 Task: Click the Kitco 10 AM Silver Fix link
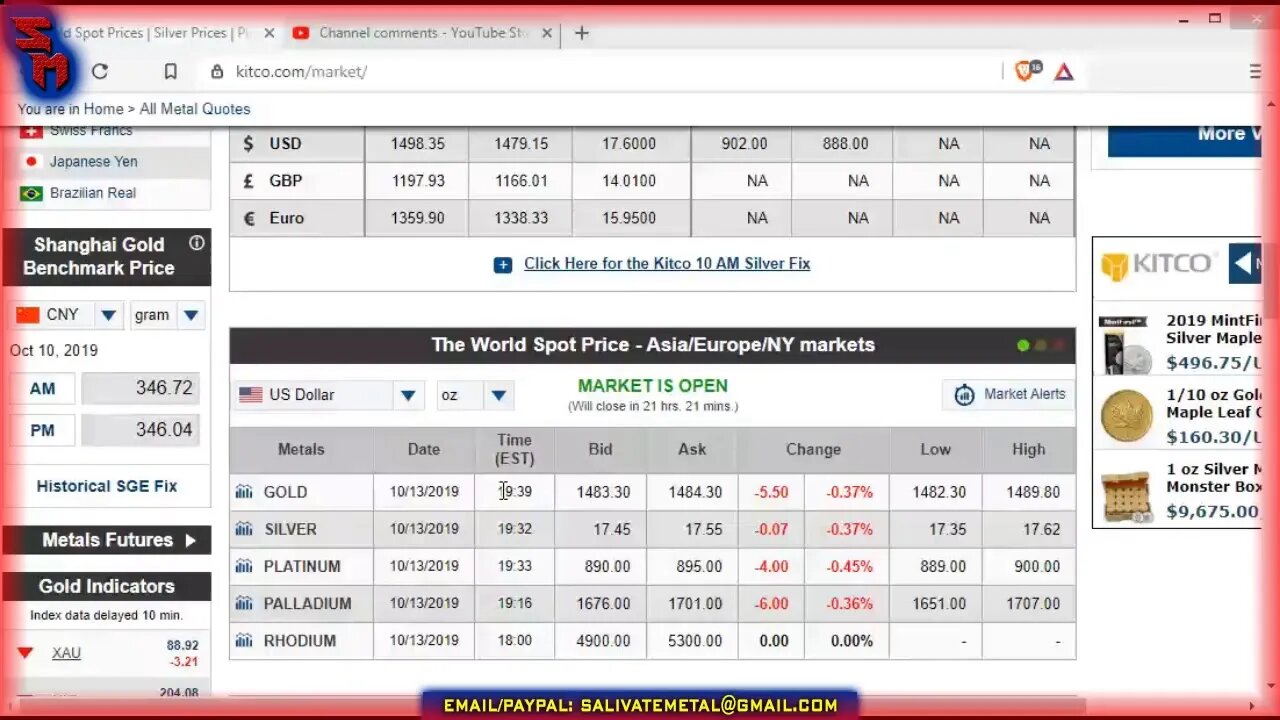667,264
